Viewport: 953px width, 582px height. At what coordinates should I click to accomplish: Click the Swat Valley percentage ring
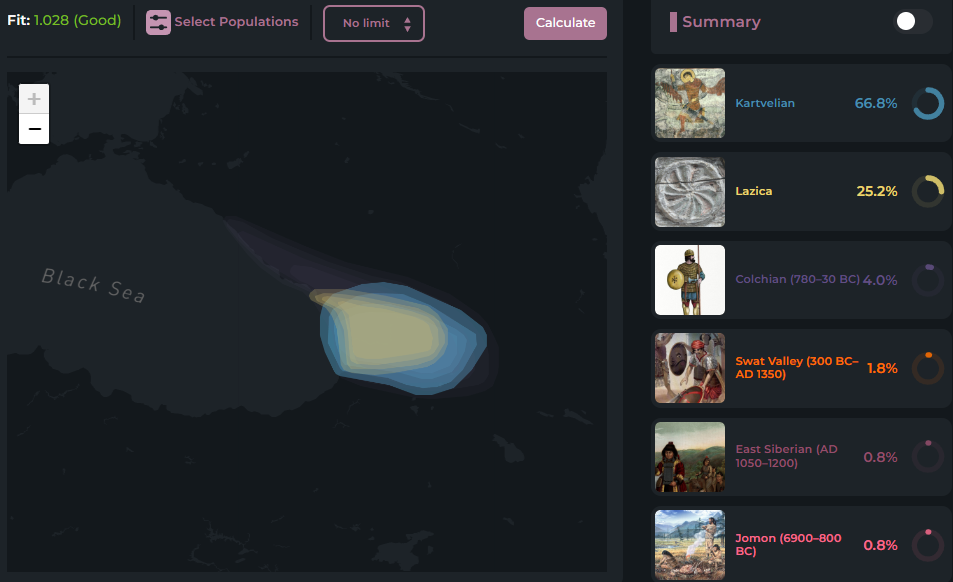[x=928, y=368]
